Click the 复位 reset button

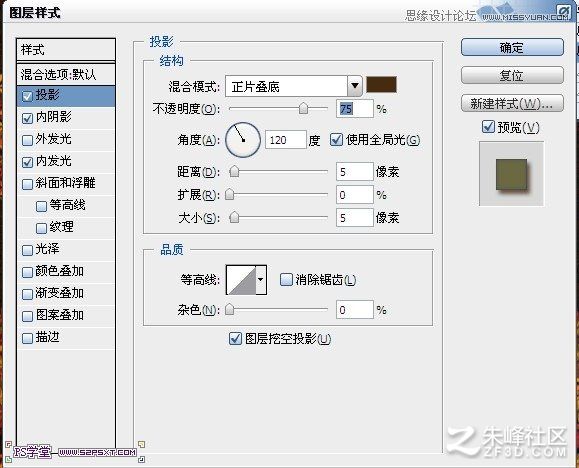pyautogui.click(x=512, y=75)
